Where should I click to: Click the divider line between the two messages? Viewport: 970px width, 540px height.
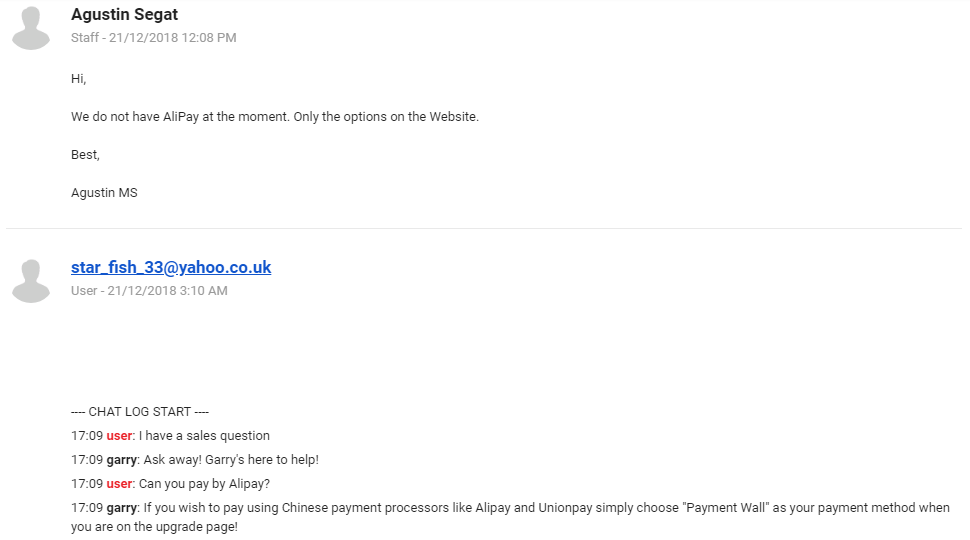(485, 229)
